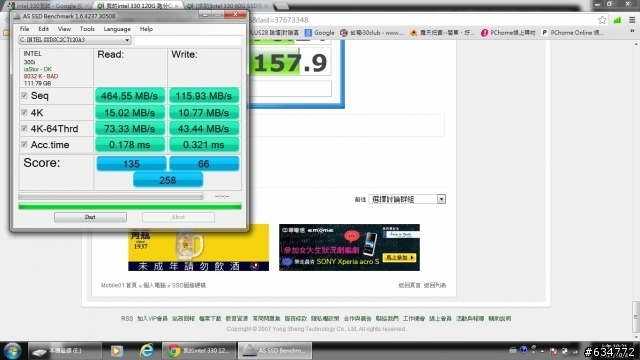This screenshot has width=640, height=360.
Task: Click the read score 135
Action: (131, 164)
